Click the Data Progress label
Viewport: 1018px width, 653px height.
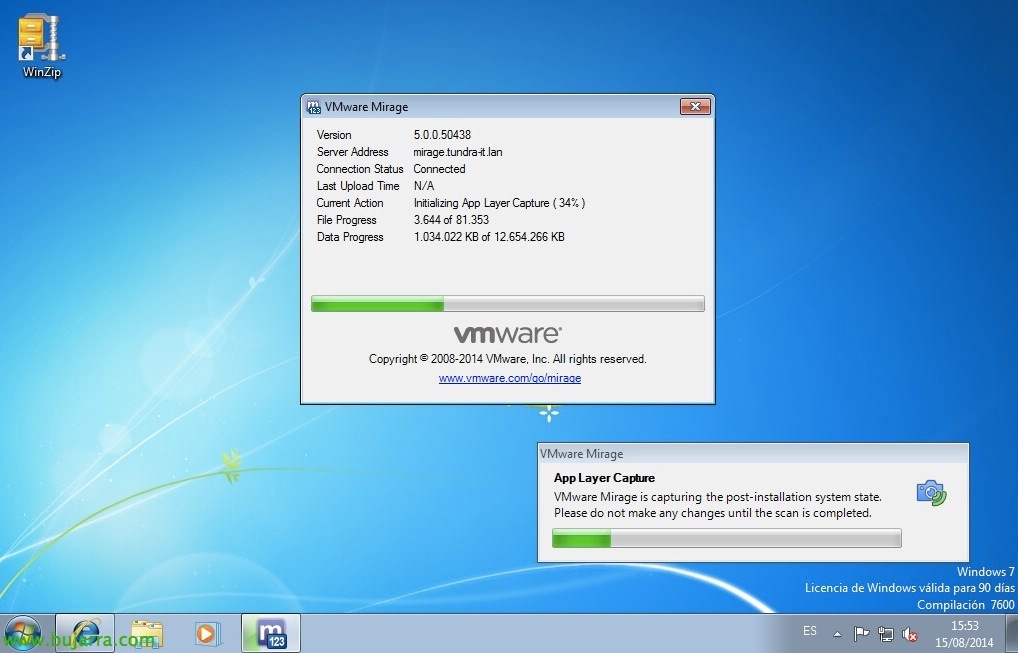tap(350, 237)
